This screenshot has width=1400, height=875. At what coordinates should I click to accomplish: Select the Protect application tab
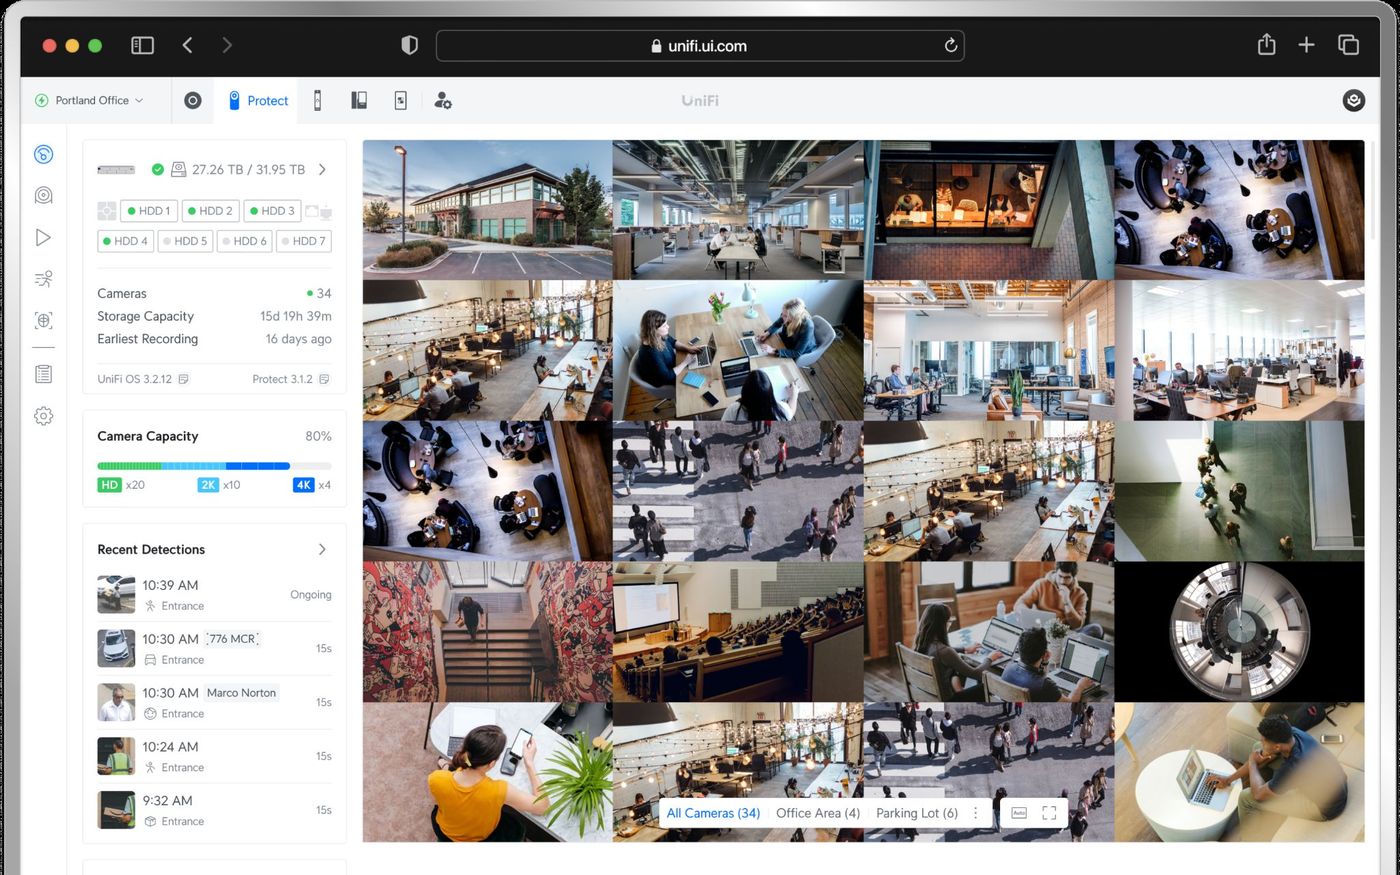click(x=256, y=101)
